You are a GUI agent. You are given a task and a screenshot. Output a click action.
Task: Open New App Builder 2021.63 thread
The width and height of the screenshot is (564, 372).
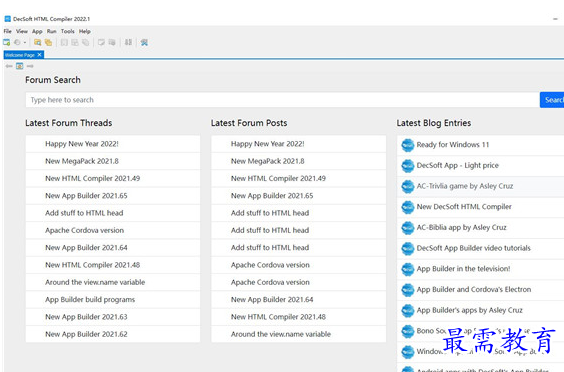113,317
